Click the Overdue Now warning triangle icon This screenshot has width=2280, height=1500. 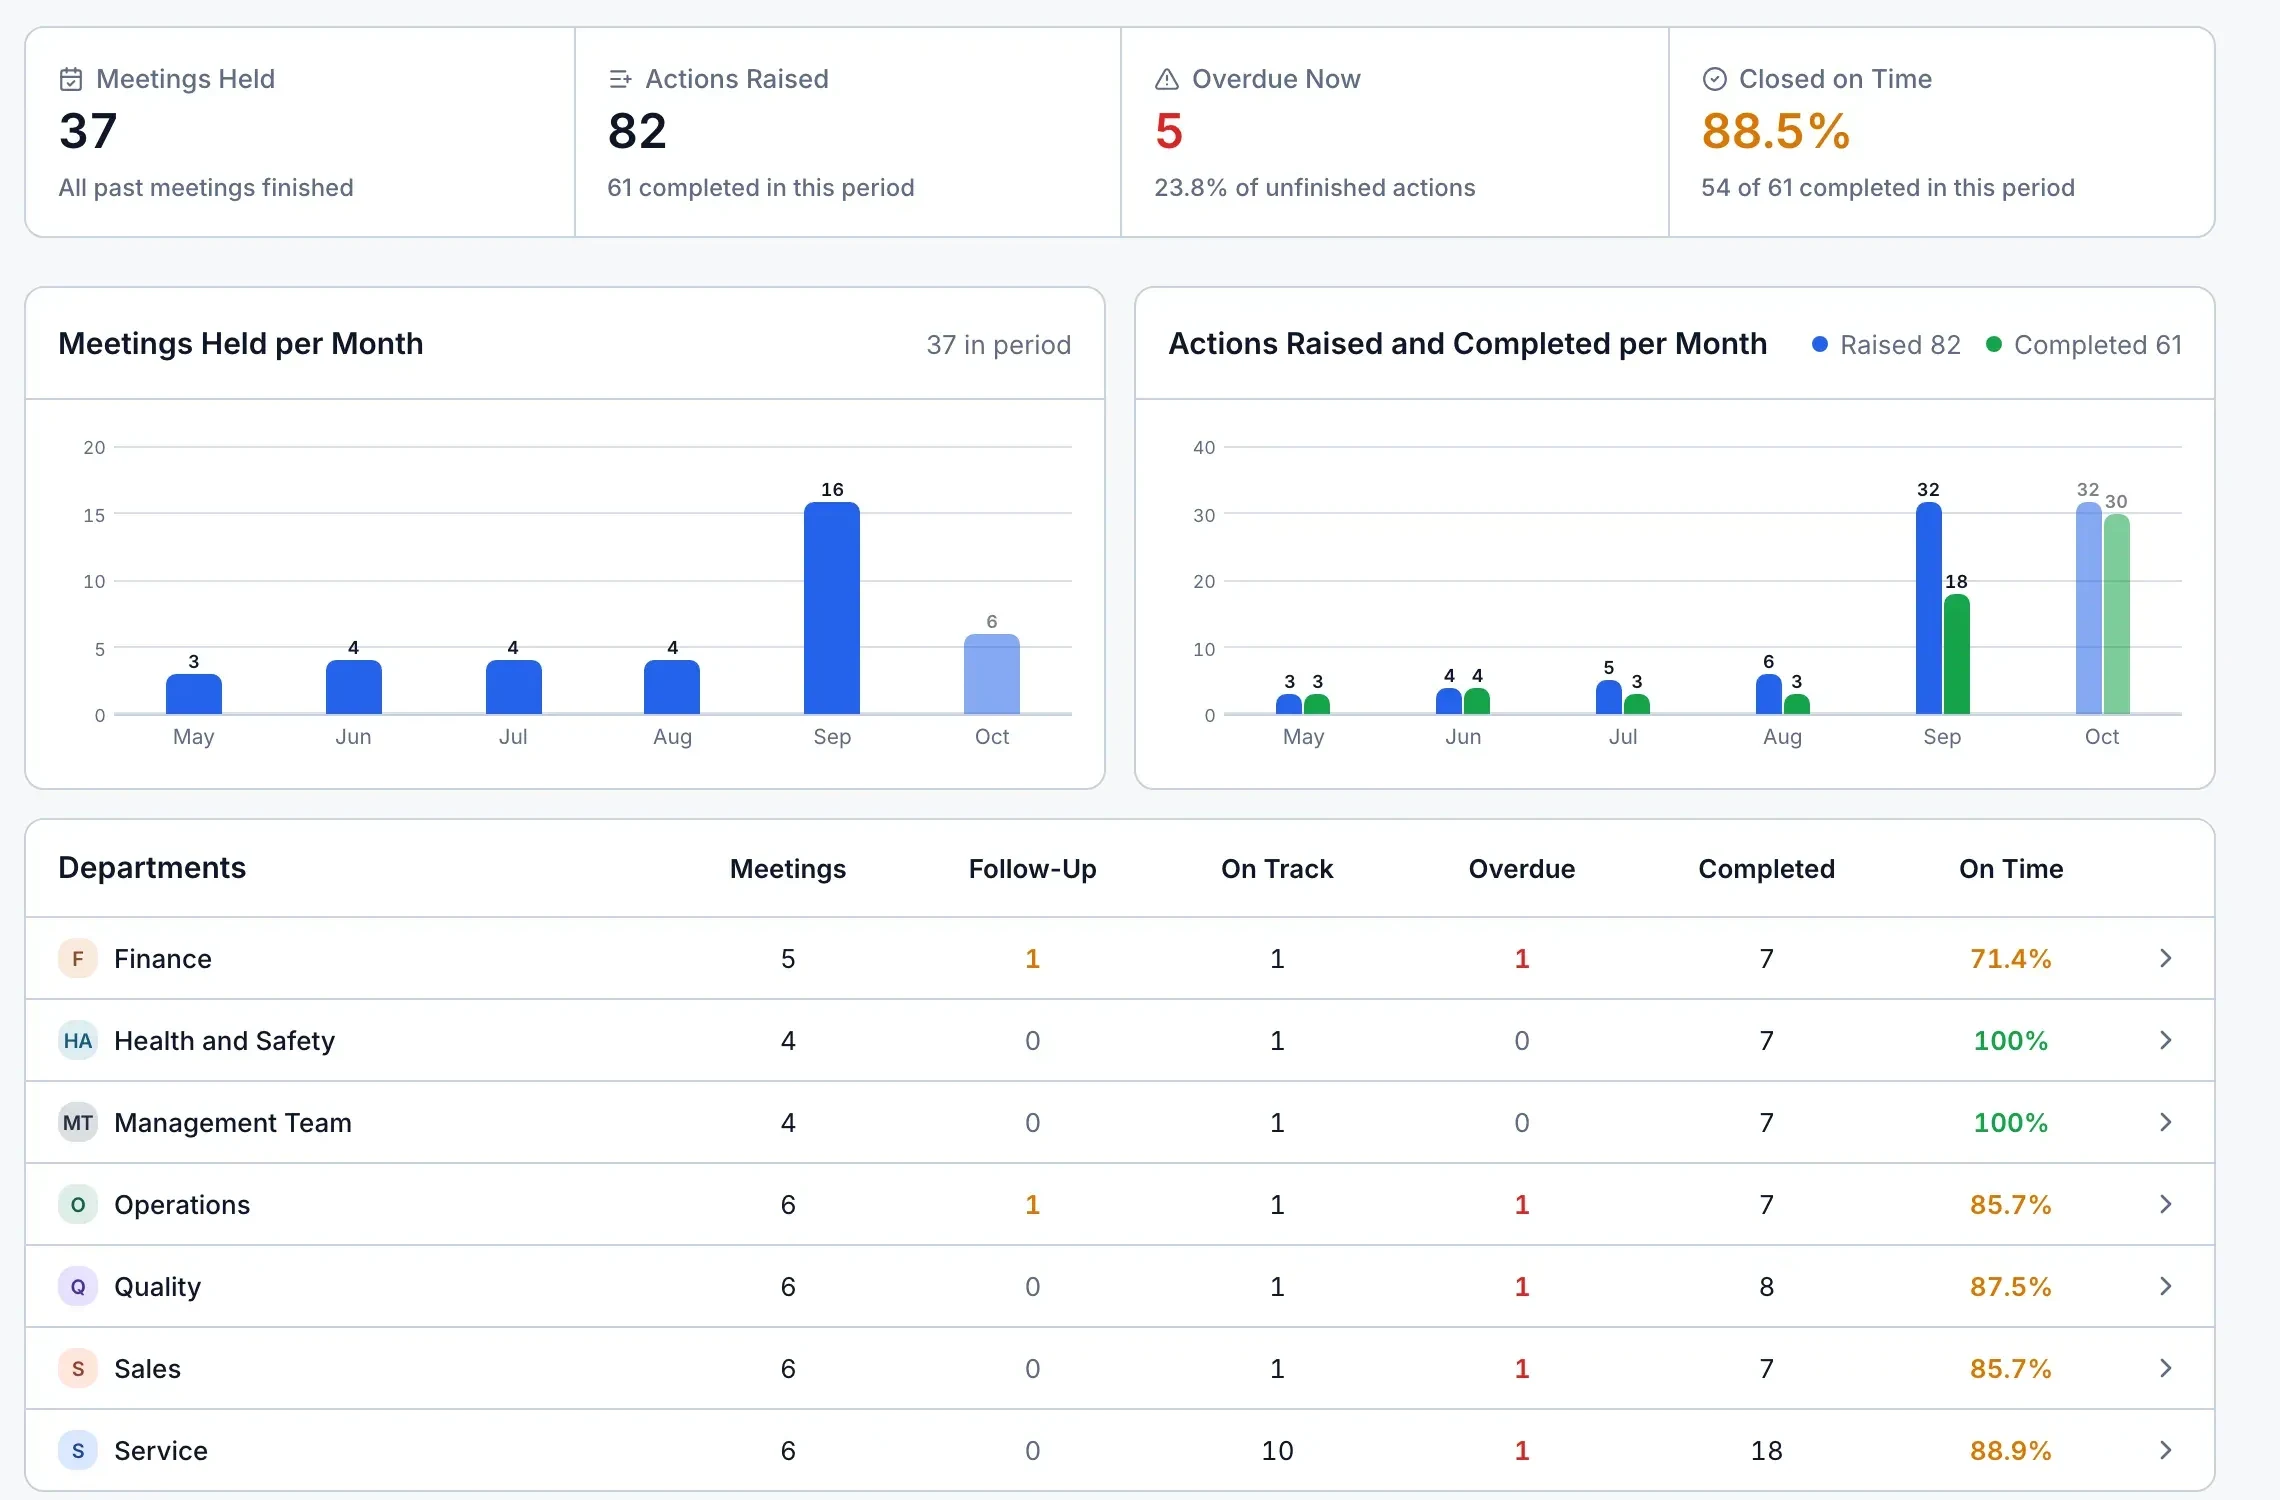point(1167,79)
